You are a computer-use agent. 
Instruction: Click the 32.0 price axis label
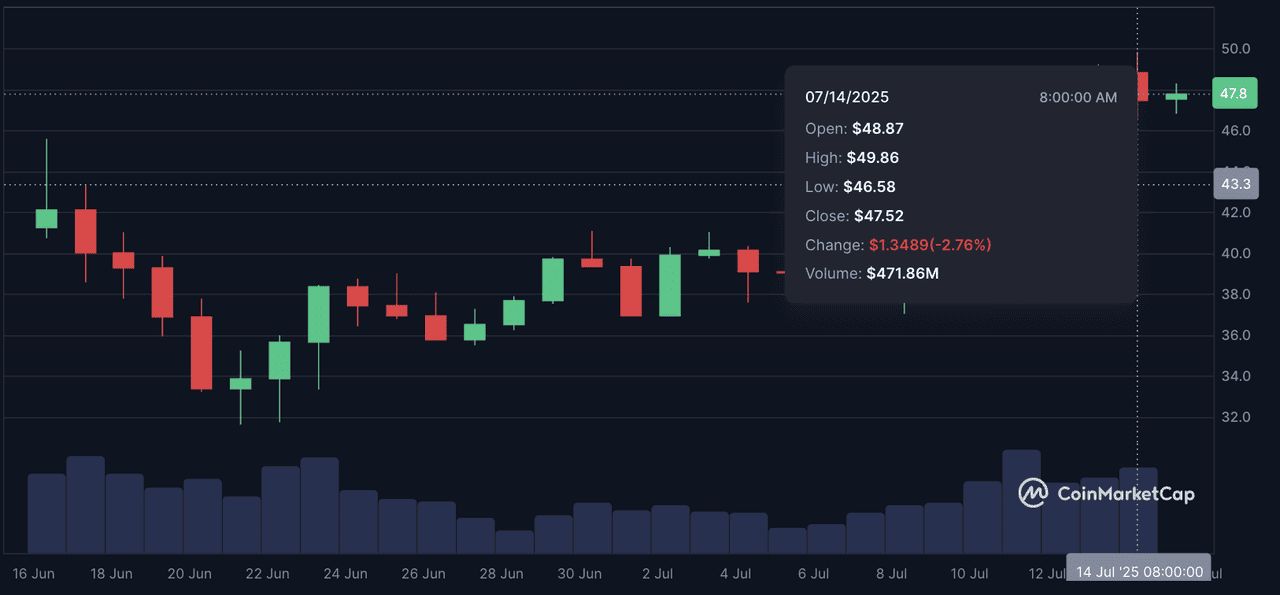coord(1235,417)
